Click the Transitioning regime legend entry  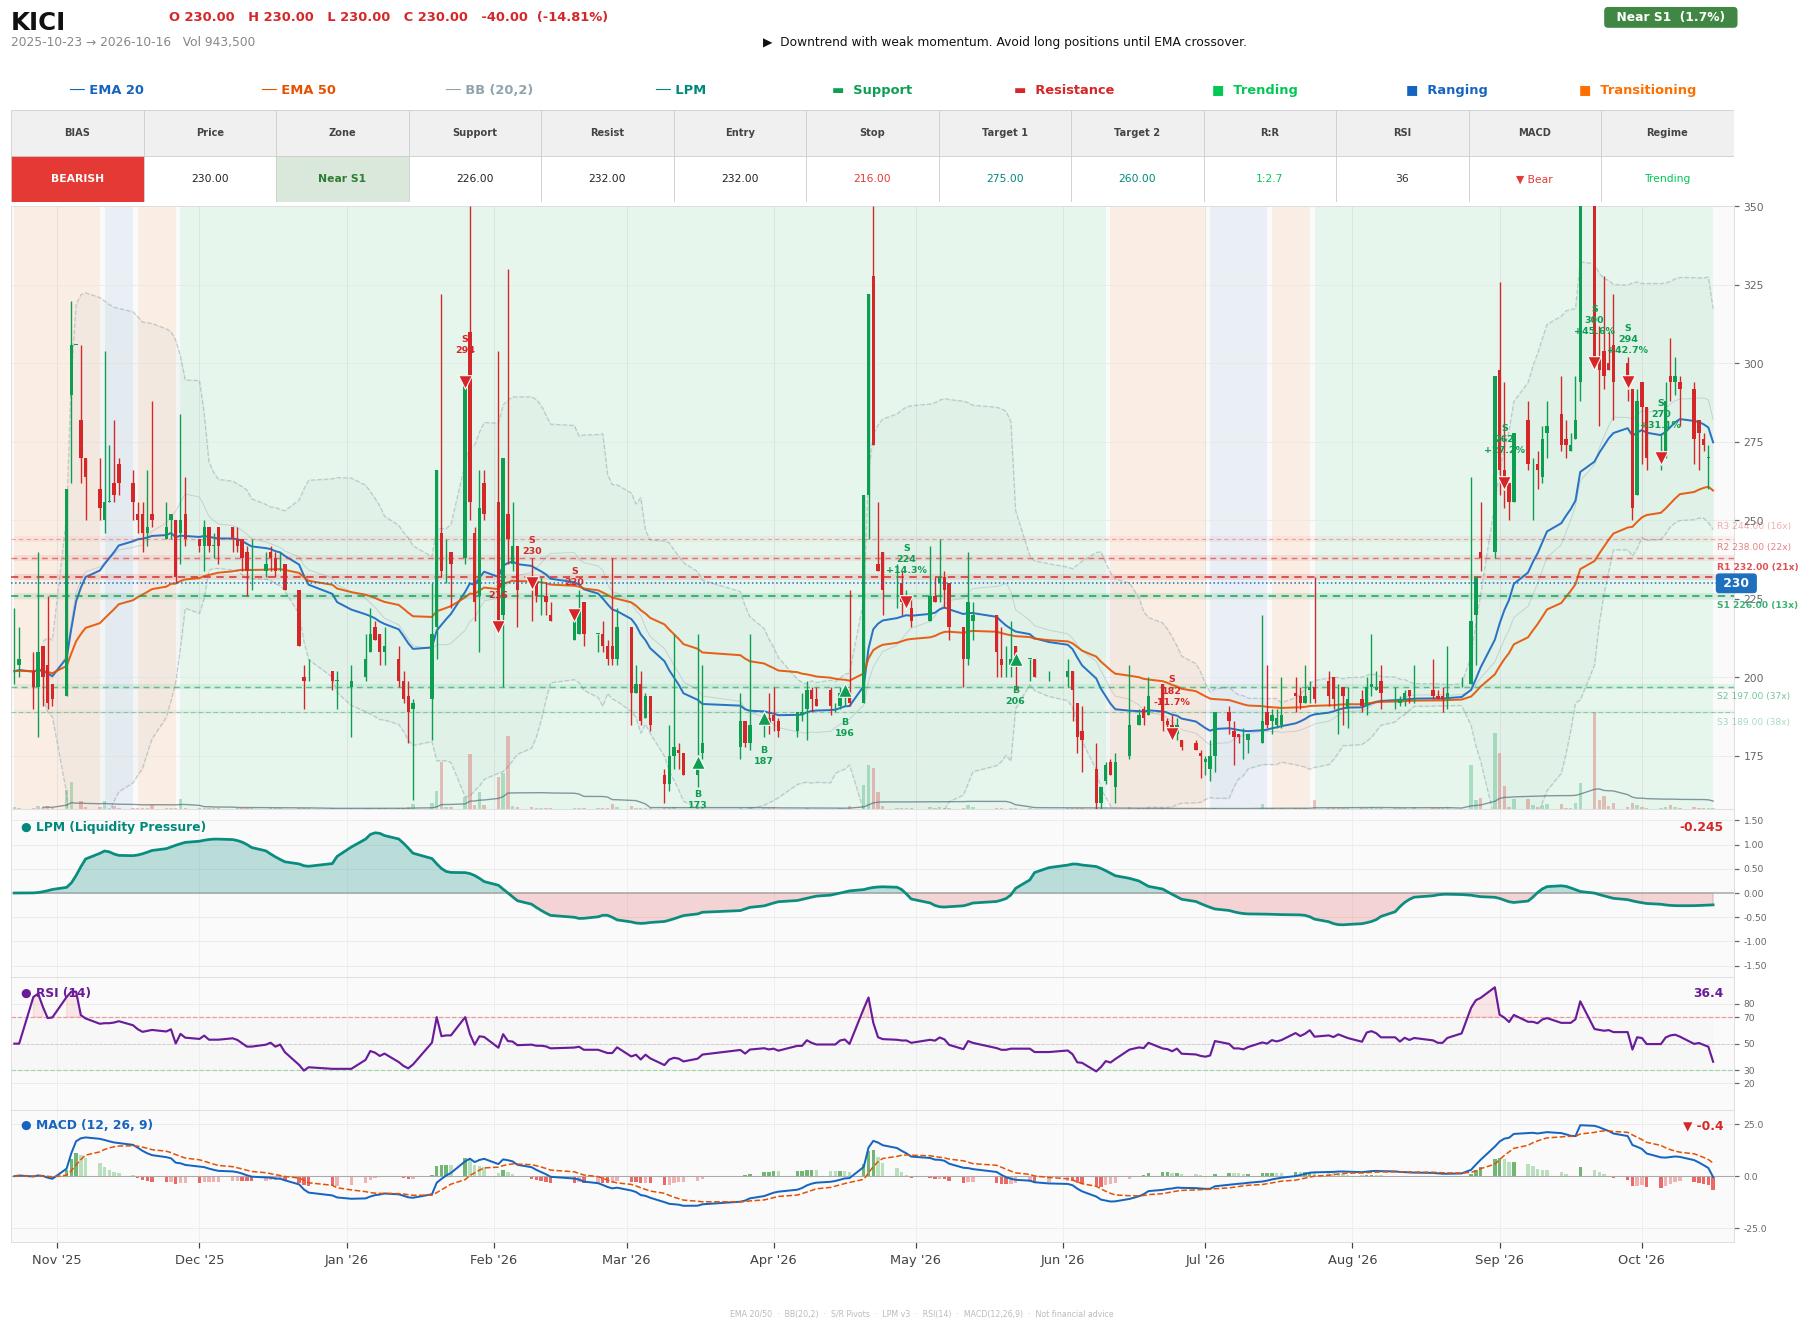(1637, 90)
